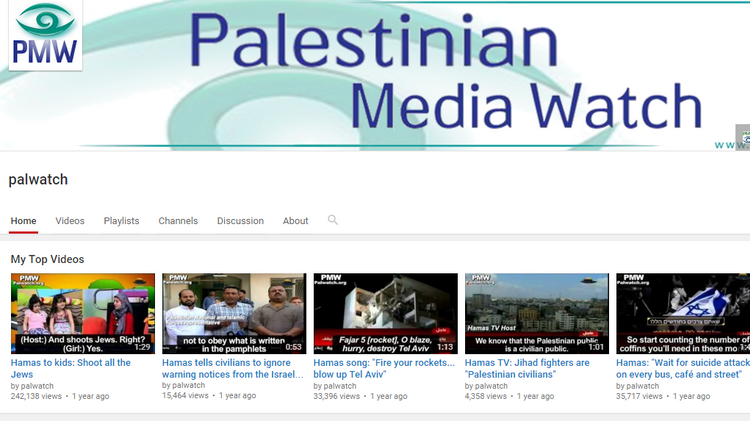
Task: Click the '35,717 views' text
Action: tap(639, 396)
